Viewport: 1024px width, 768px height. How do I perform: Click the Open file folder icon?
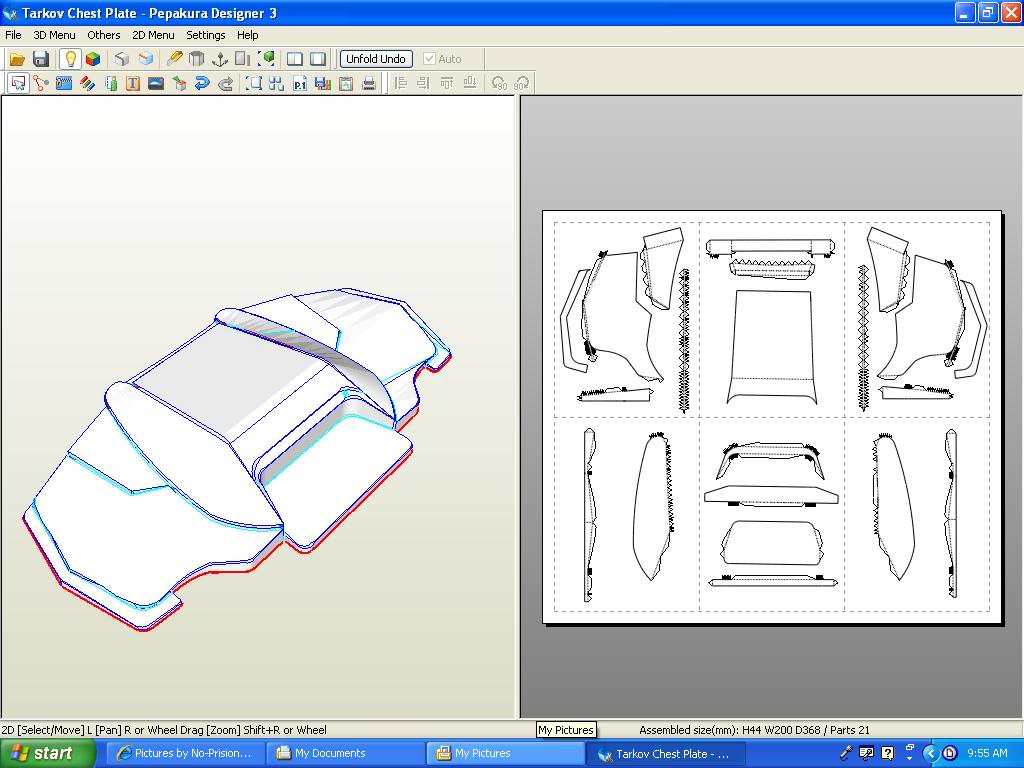[x=17, y=59]
